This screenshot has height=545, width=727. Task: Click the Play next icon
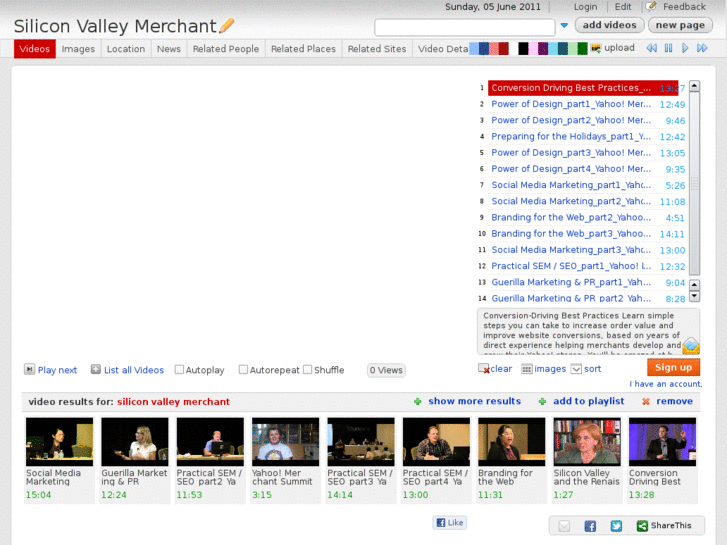pyautogui.click(x=29, y=369)
